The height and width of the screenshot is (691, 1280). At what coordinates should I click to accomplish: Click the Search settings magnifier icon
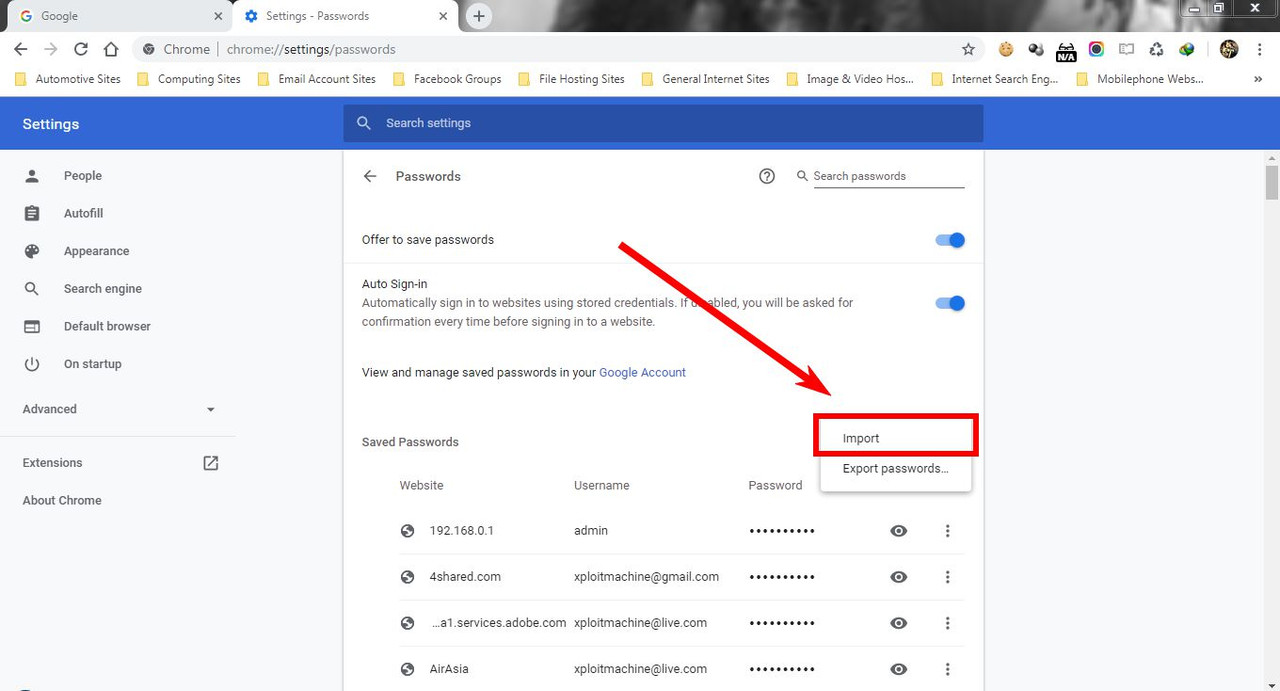click(364, 123)
